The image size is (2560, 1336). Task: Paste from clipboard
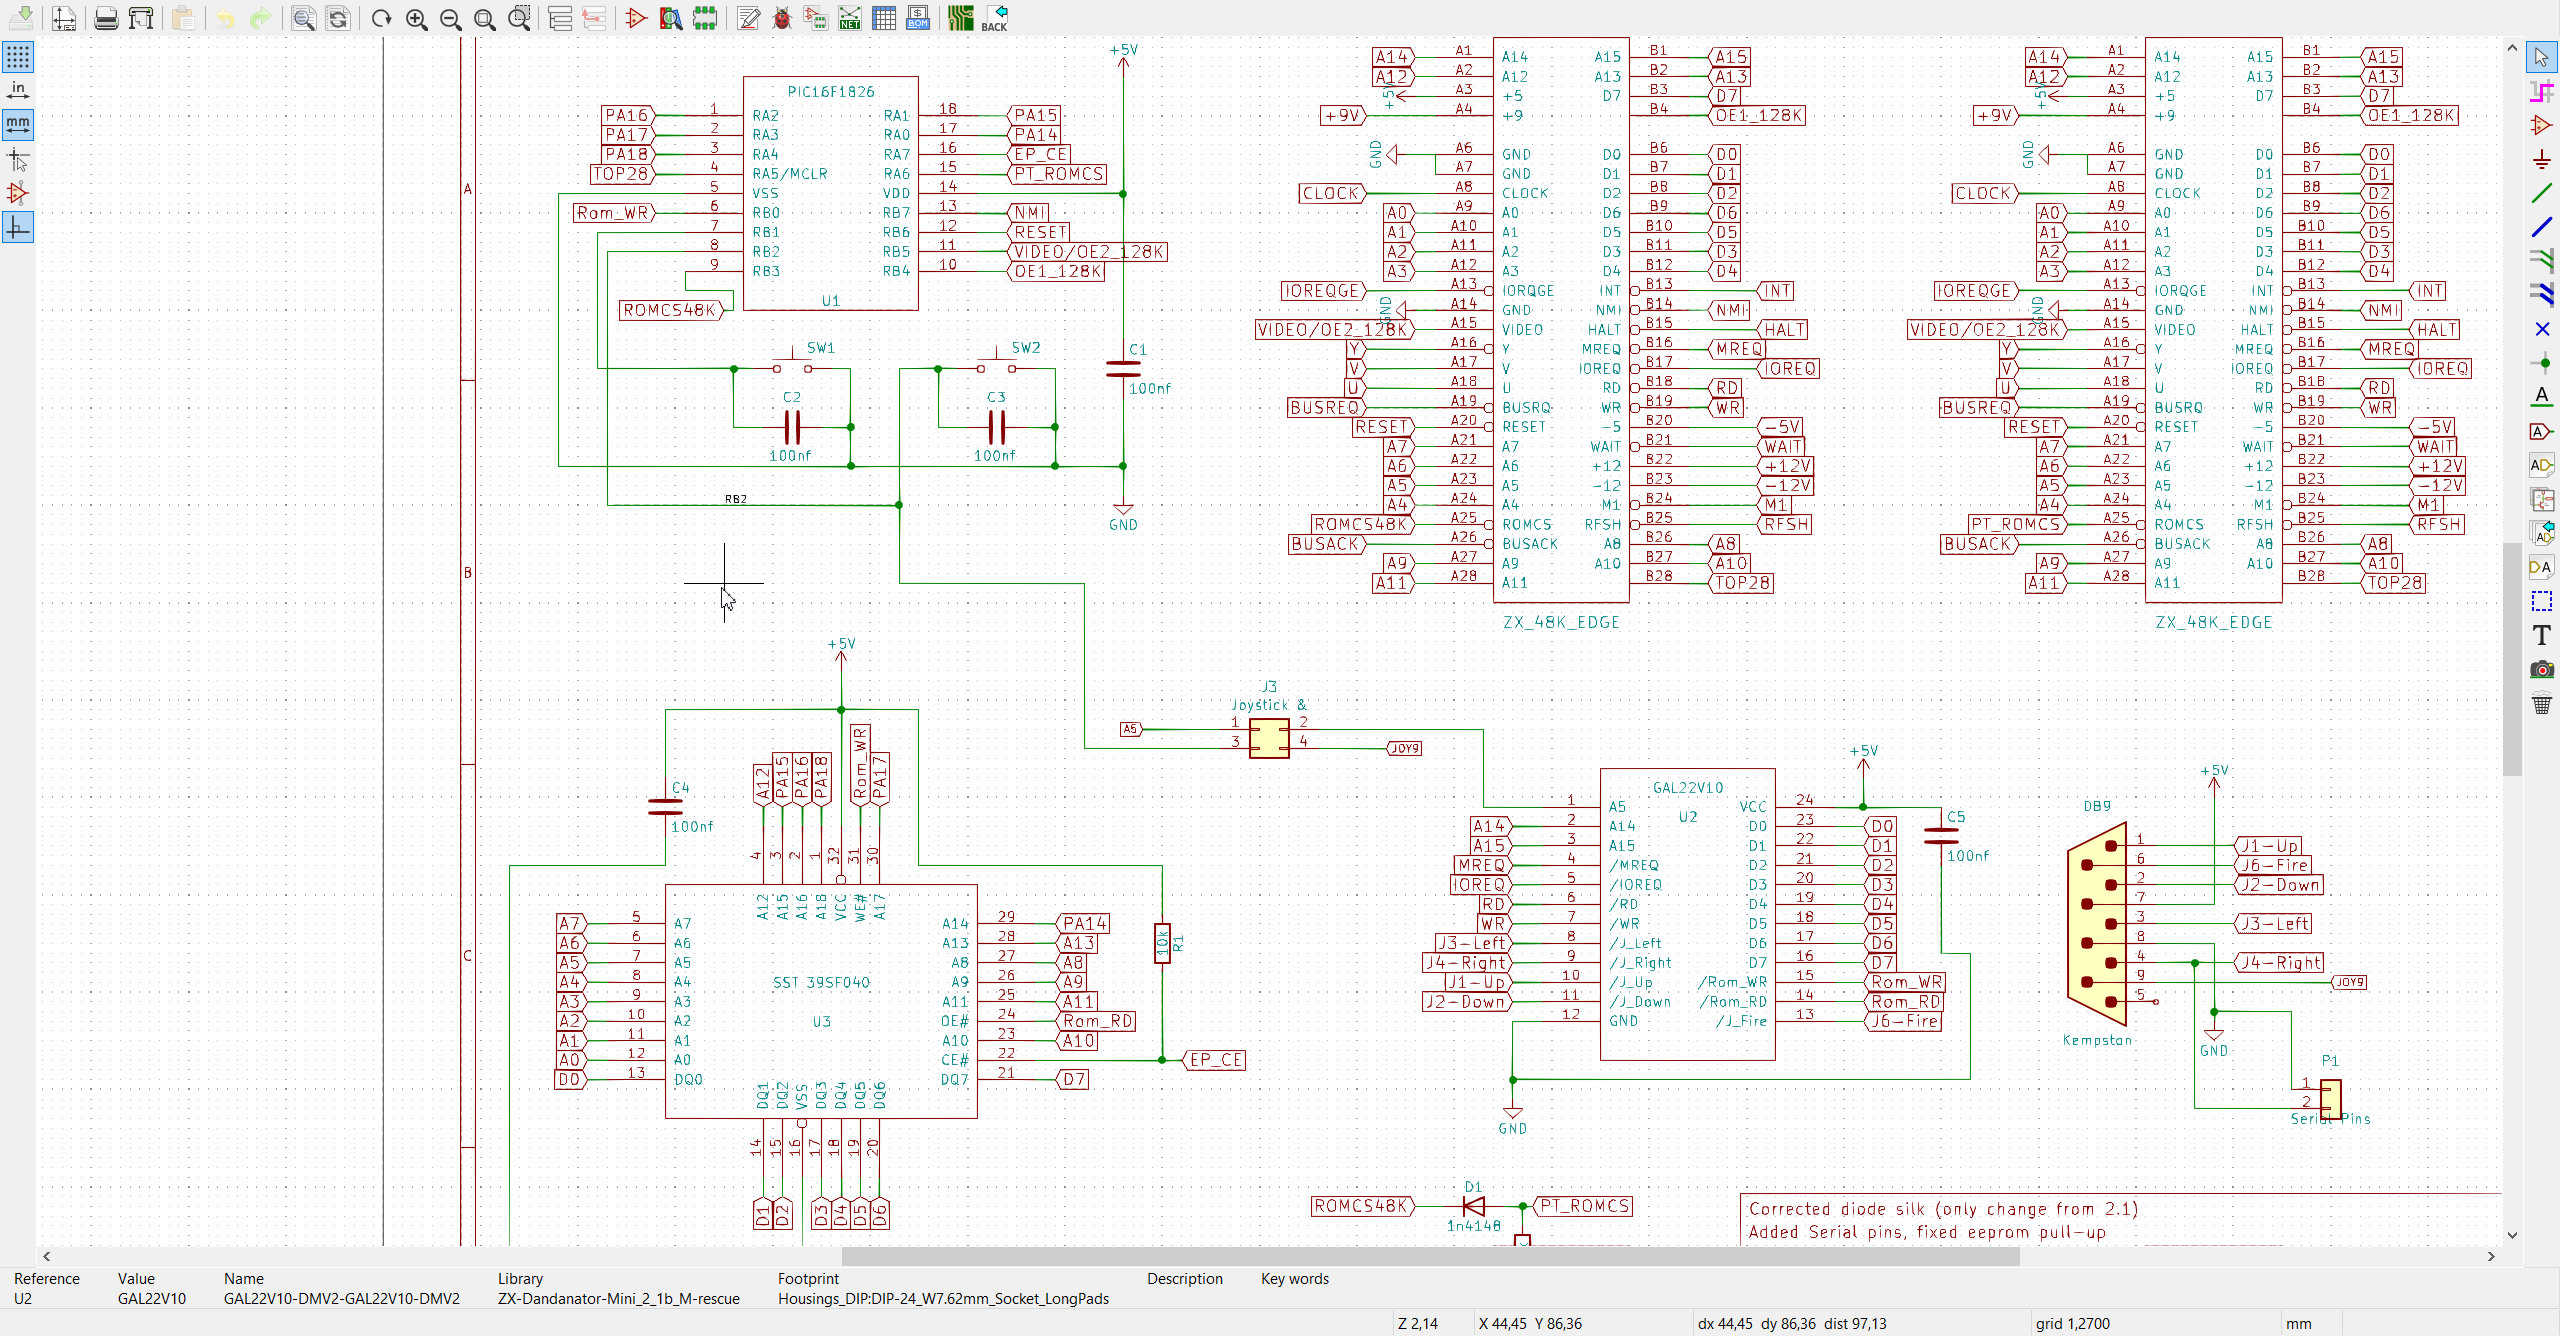coord(182,17)
